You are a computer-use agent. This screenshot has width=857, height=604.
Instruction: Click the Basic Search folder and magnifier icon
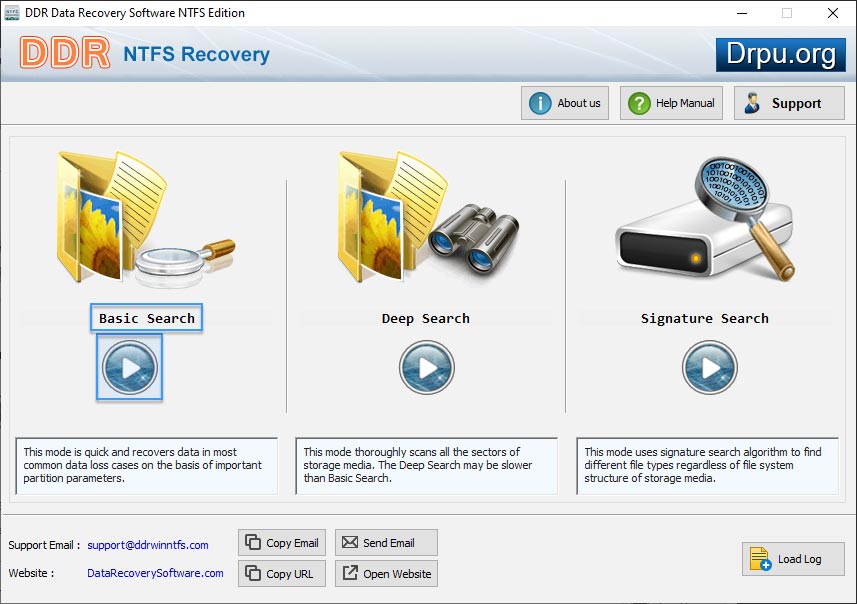coord(146,219)
